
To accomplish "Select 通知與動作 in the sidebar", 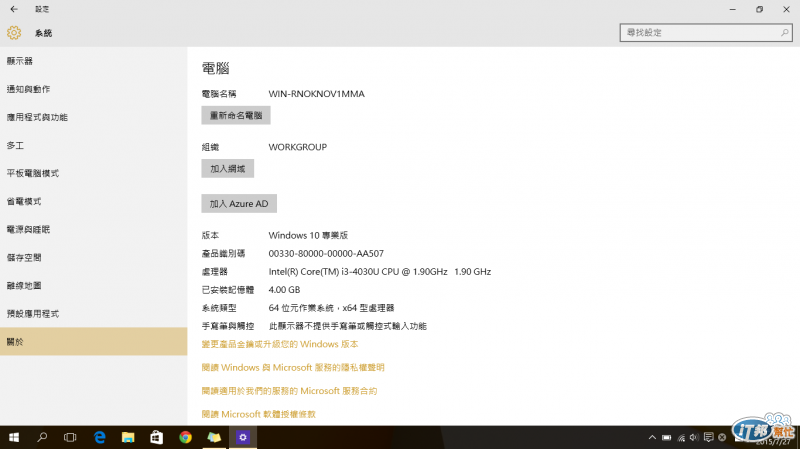I will tap(93, 89).
